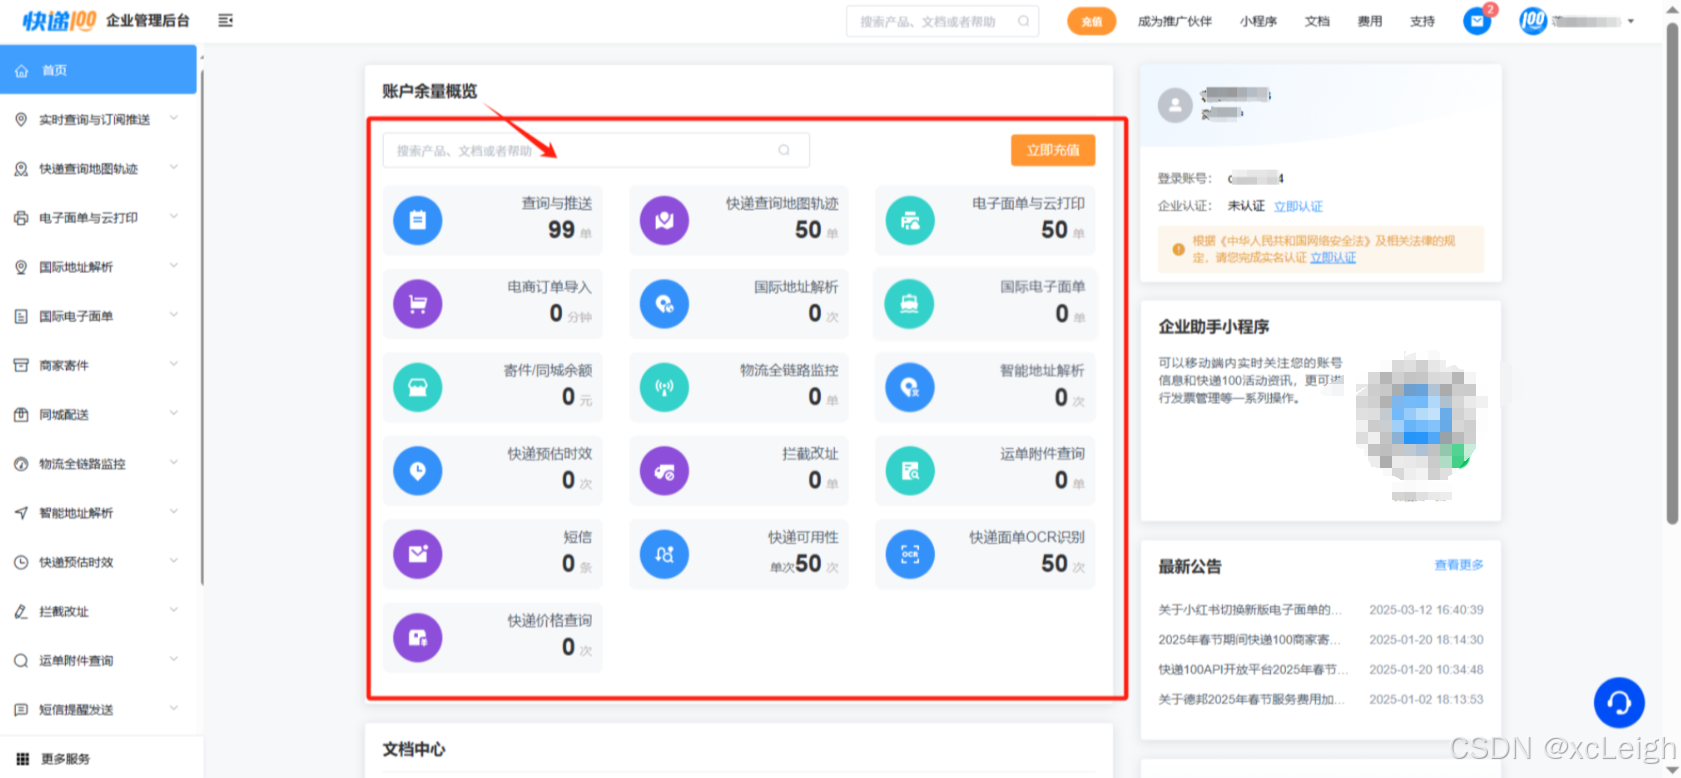This screenshot has height=778, width=1681.
Task: Open the announcement 关于德邦2025年春节服务费用加
Action: pyautogui.click(x=1251, y=699)
